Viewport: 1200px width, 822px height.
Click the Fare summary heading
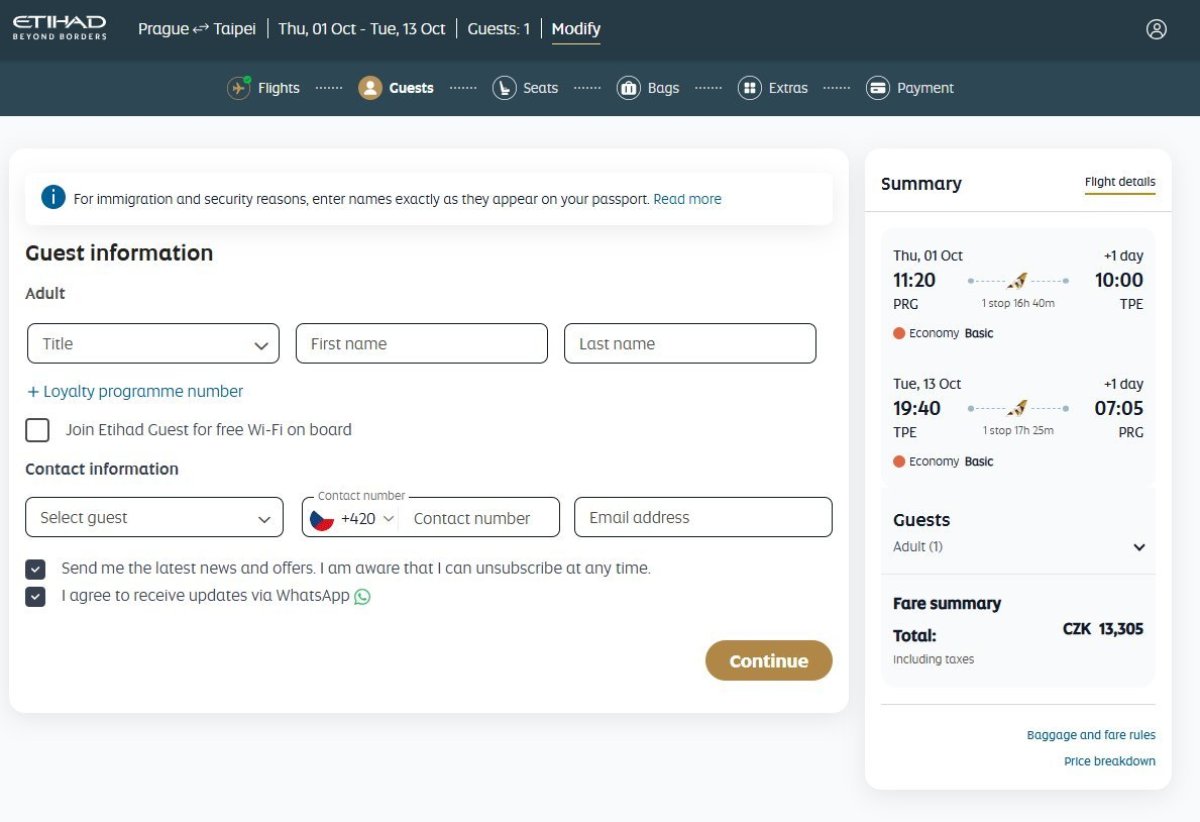(947, 603)
